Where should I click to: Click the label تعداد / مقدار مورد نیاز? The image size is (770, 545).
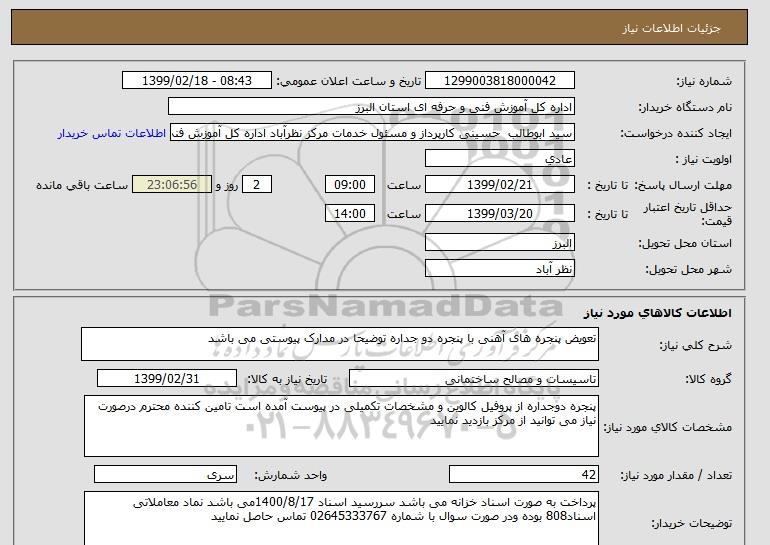click(x=676, y=475)
